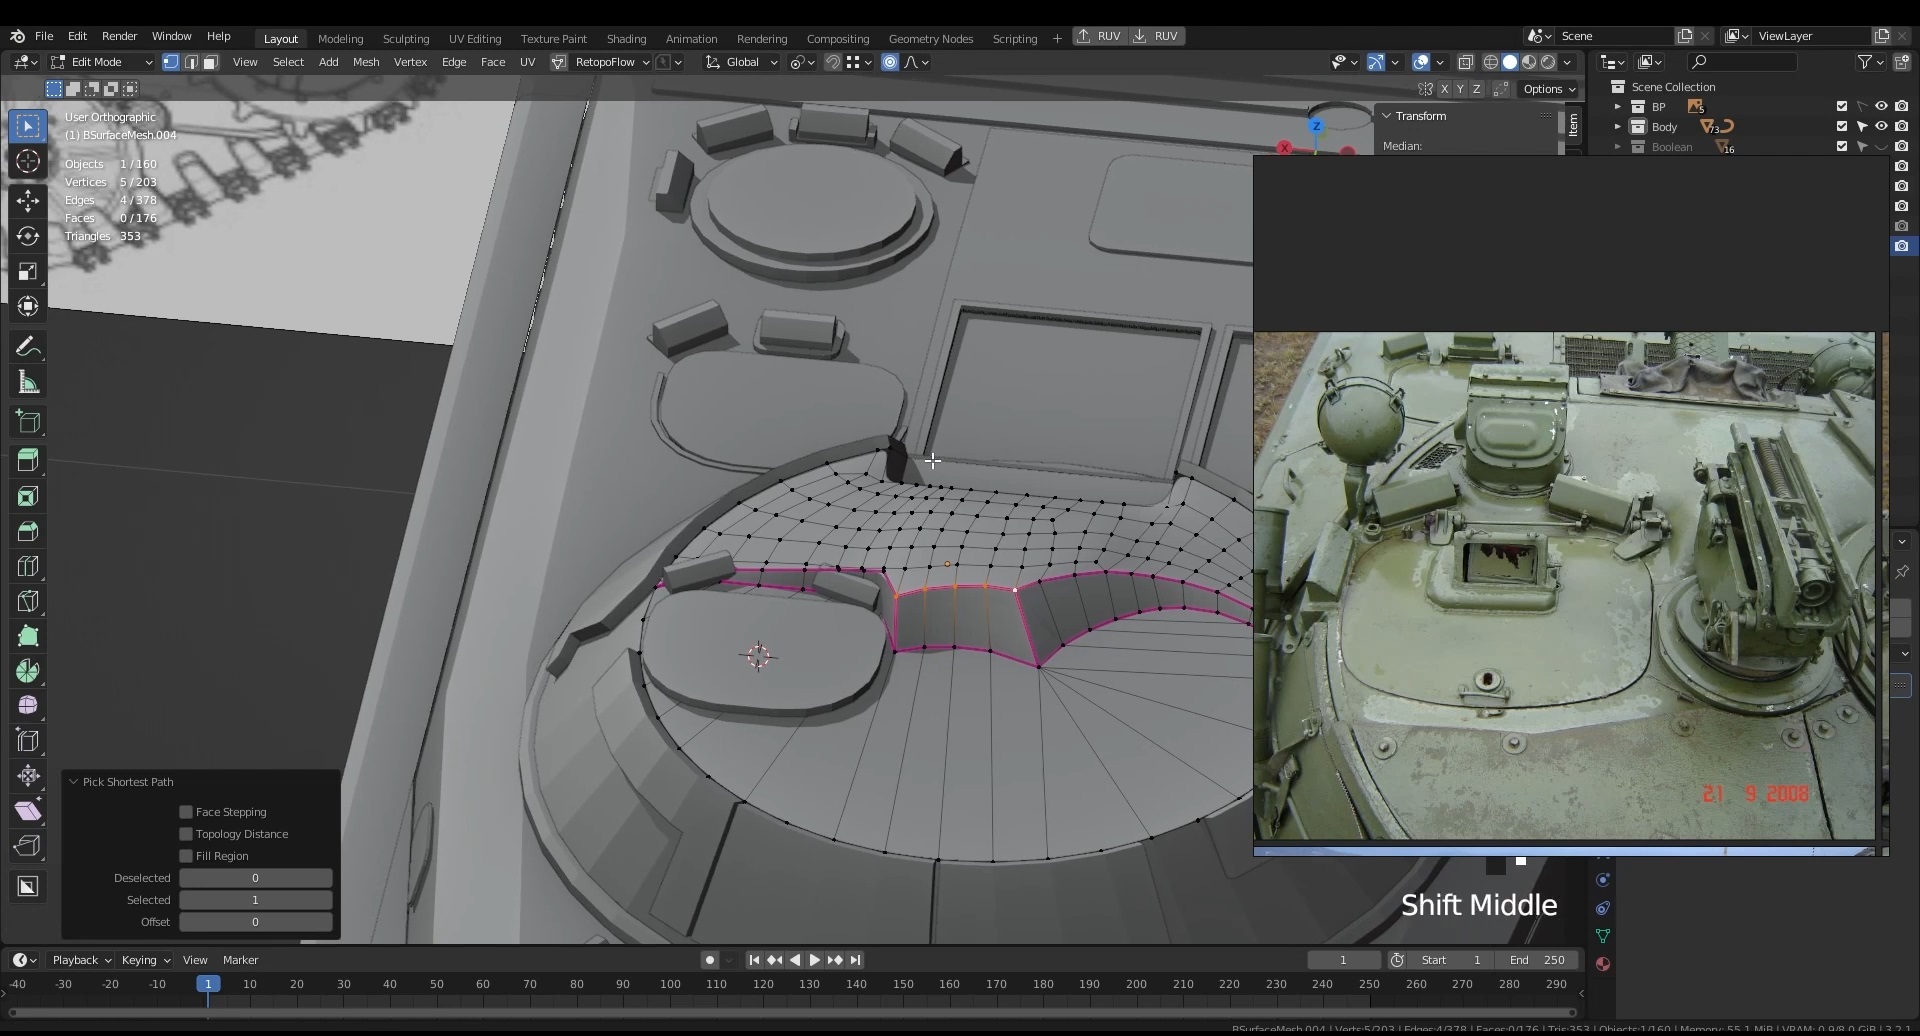This screenshot has width=1920, height=1036.
Task: Collapse Pick Shortest Path panel
Action: pos(74,782)
